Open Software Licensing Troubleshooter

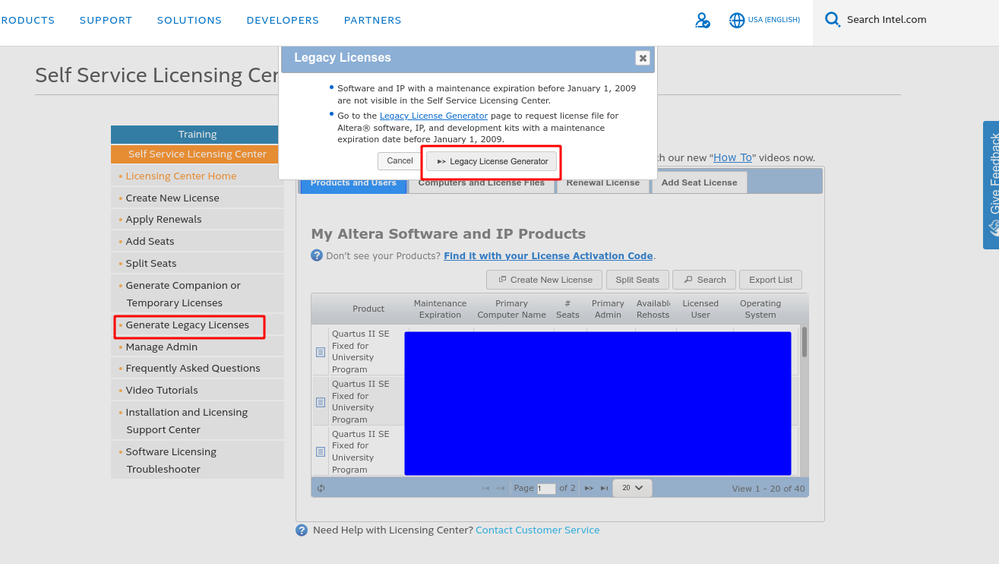(171, 460)
